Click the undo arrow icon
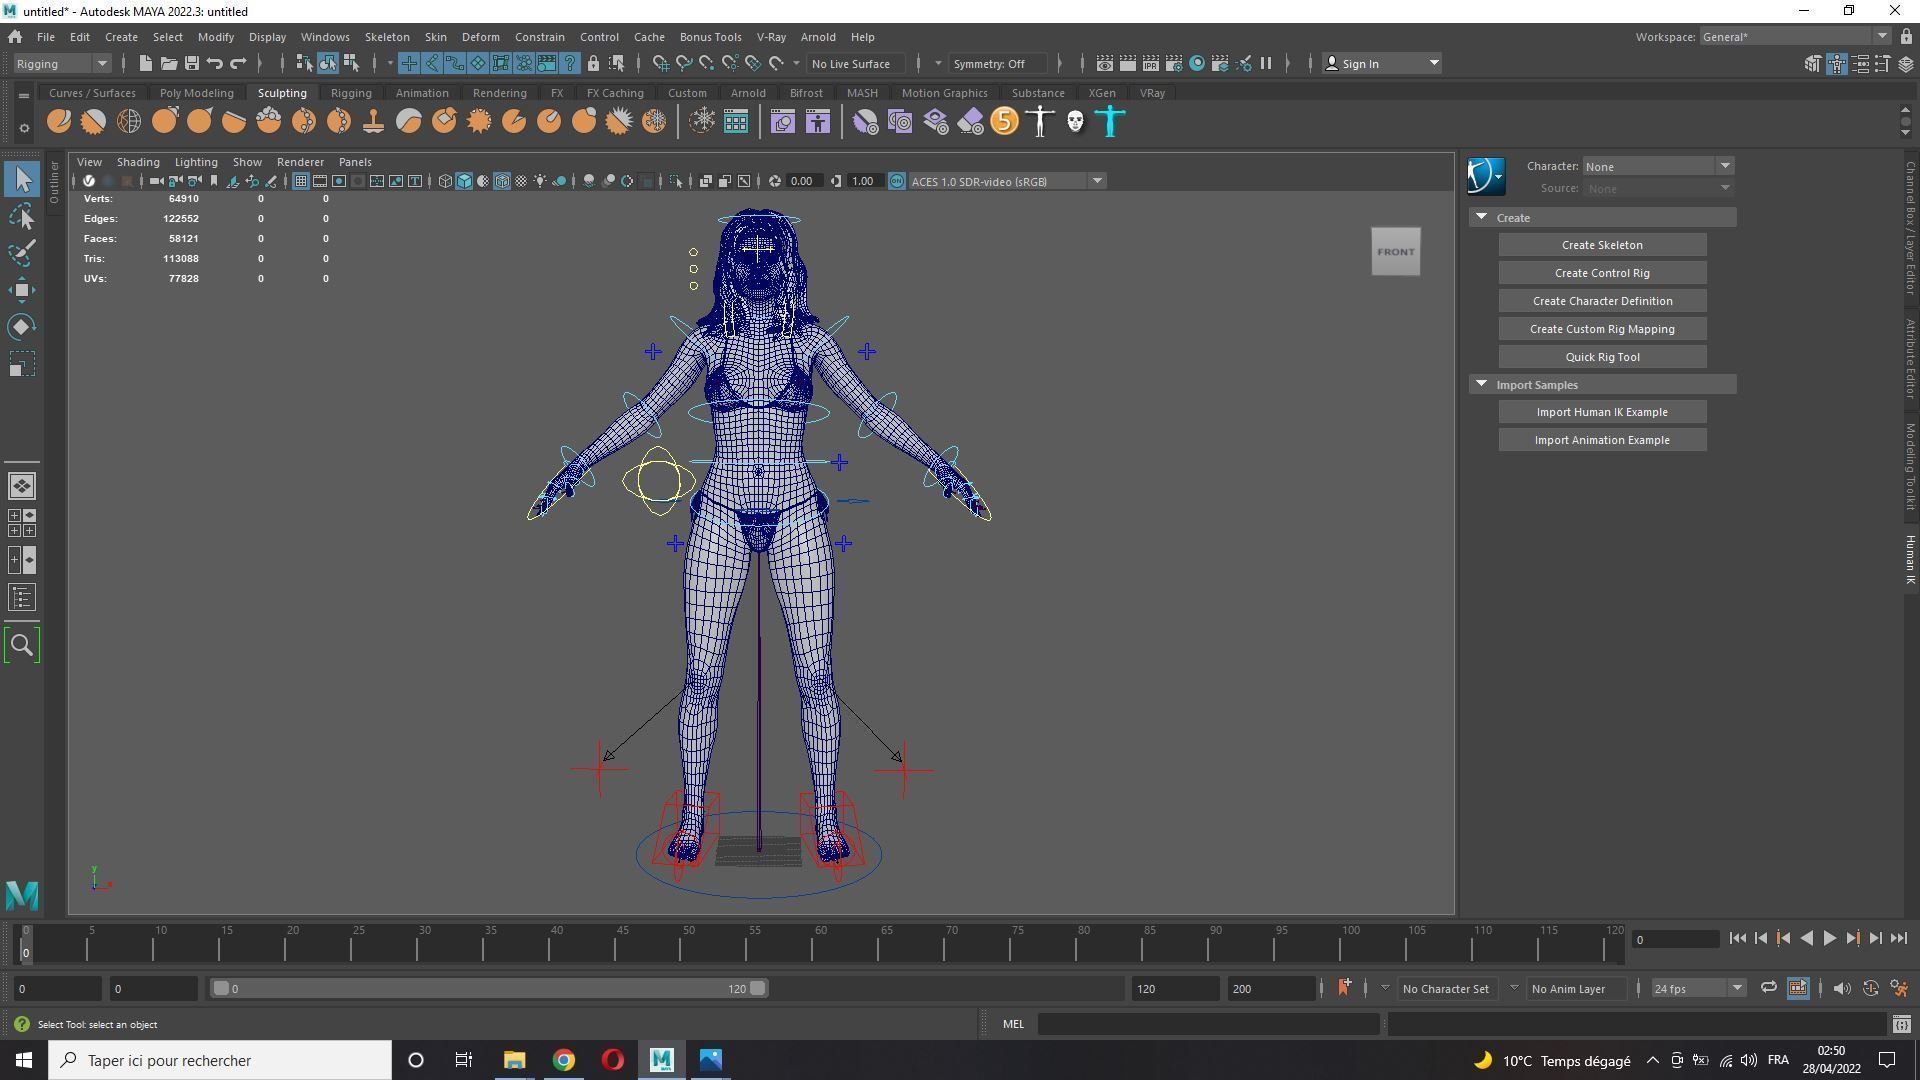1920x1080 pixels. point(214,63)
